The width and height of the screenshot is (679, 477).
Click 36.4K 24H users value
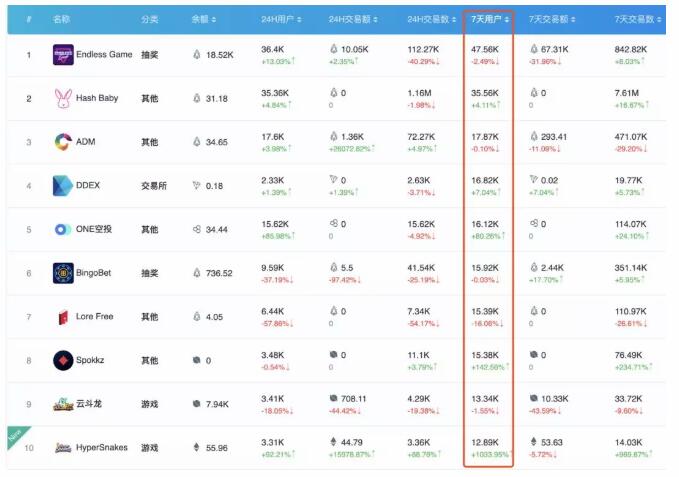tap(273, 49)
